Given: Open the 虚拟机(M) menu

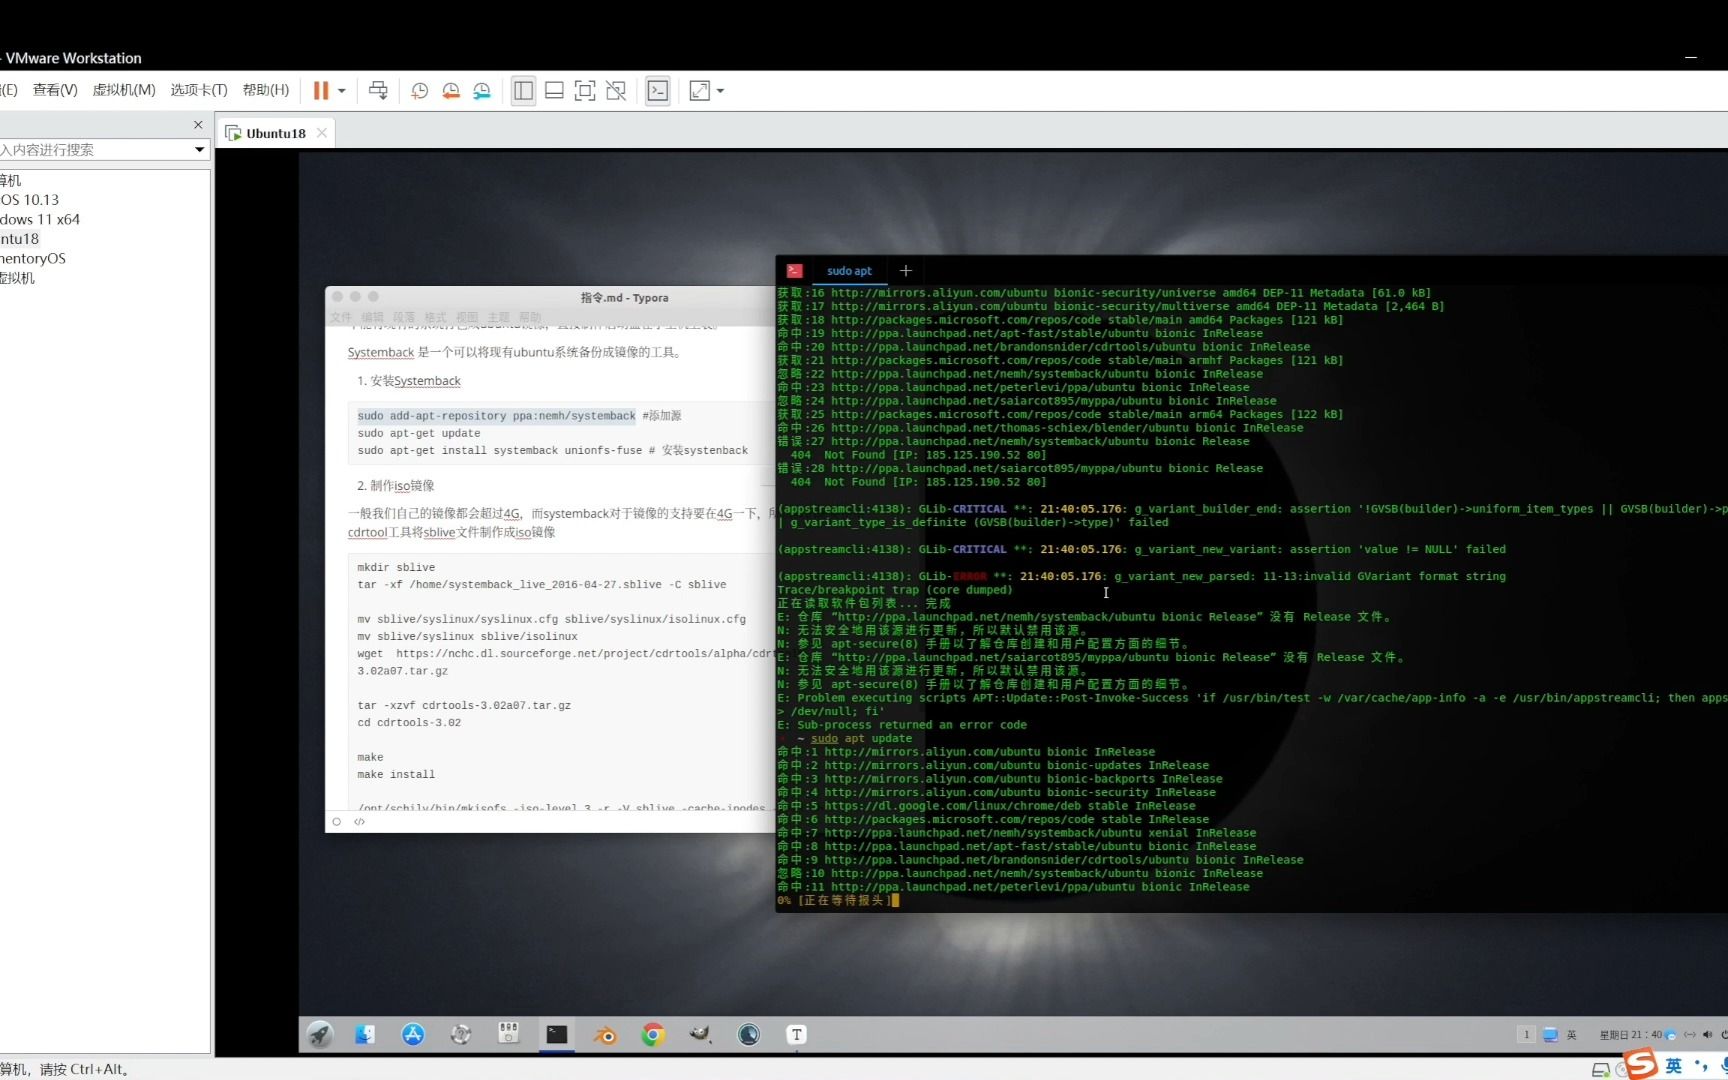Looking at the screenshot, I should click(124, 90).
